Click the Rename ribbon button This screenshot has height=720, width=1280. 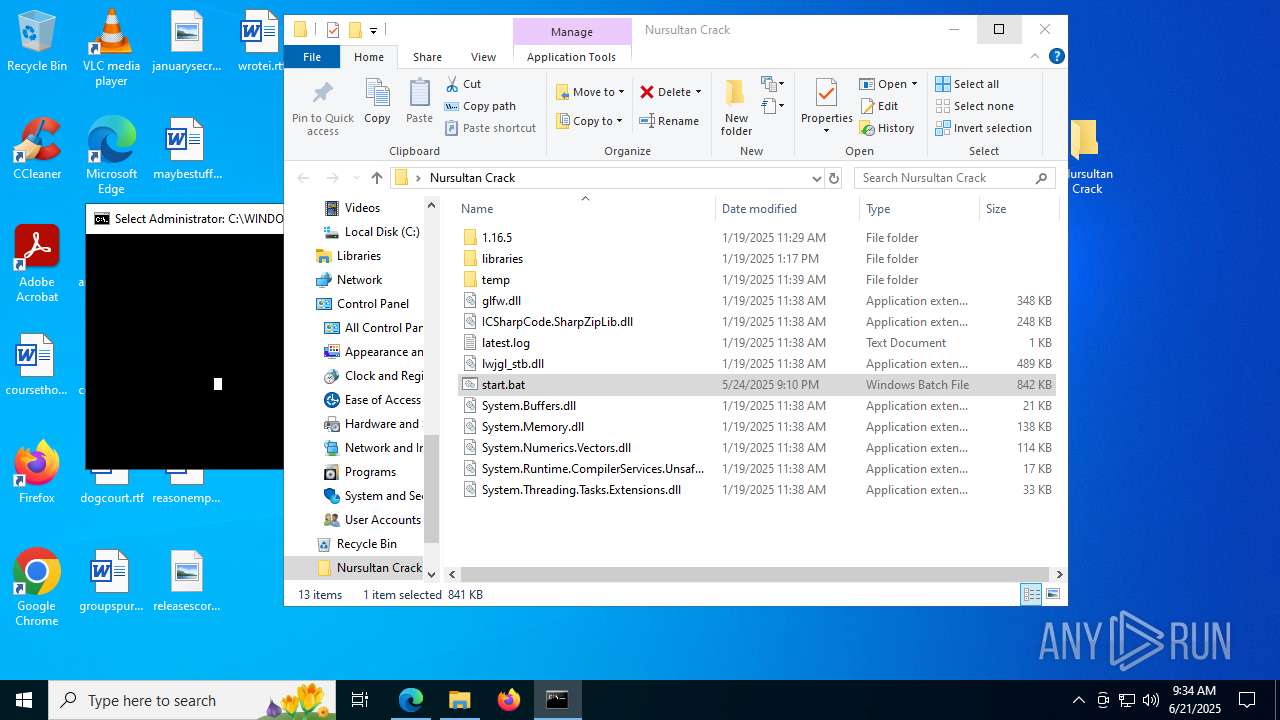pyautogui.click(x=669, y=121)
